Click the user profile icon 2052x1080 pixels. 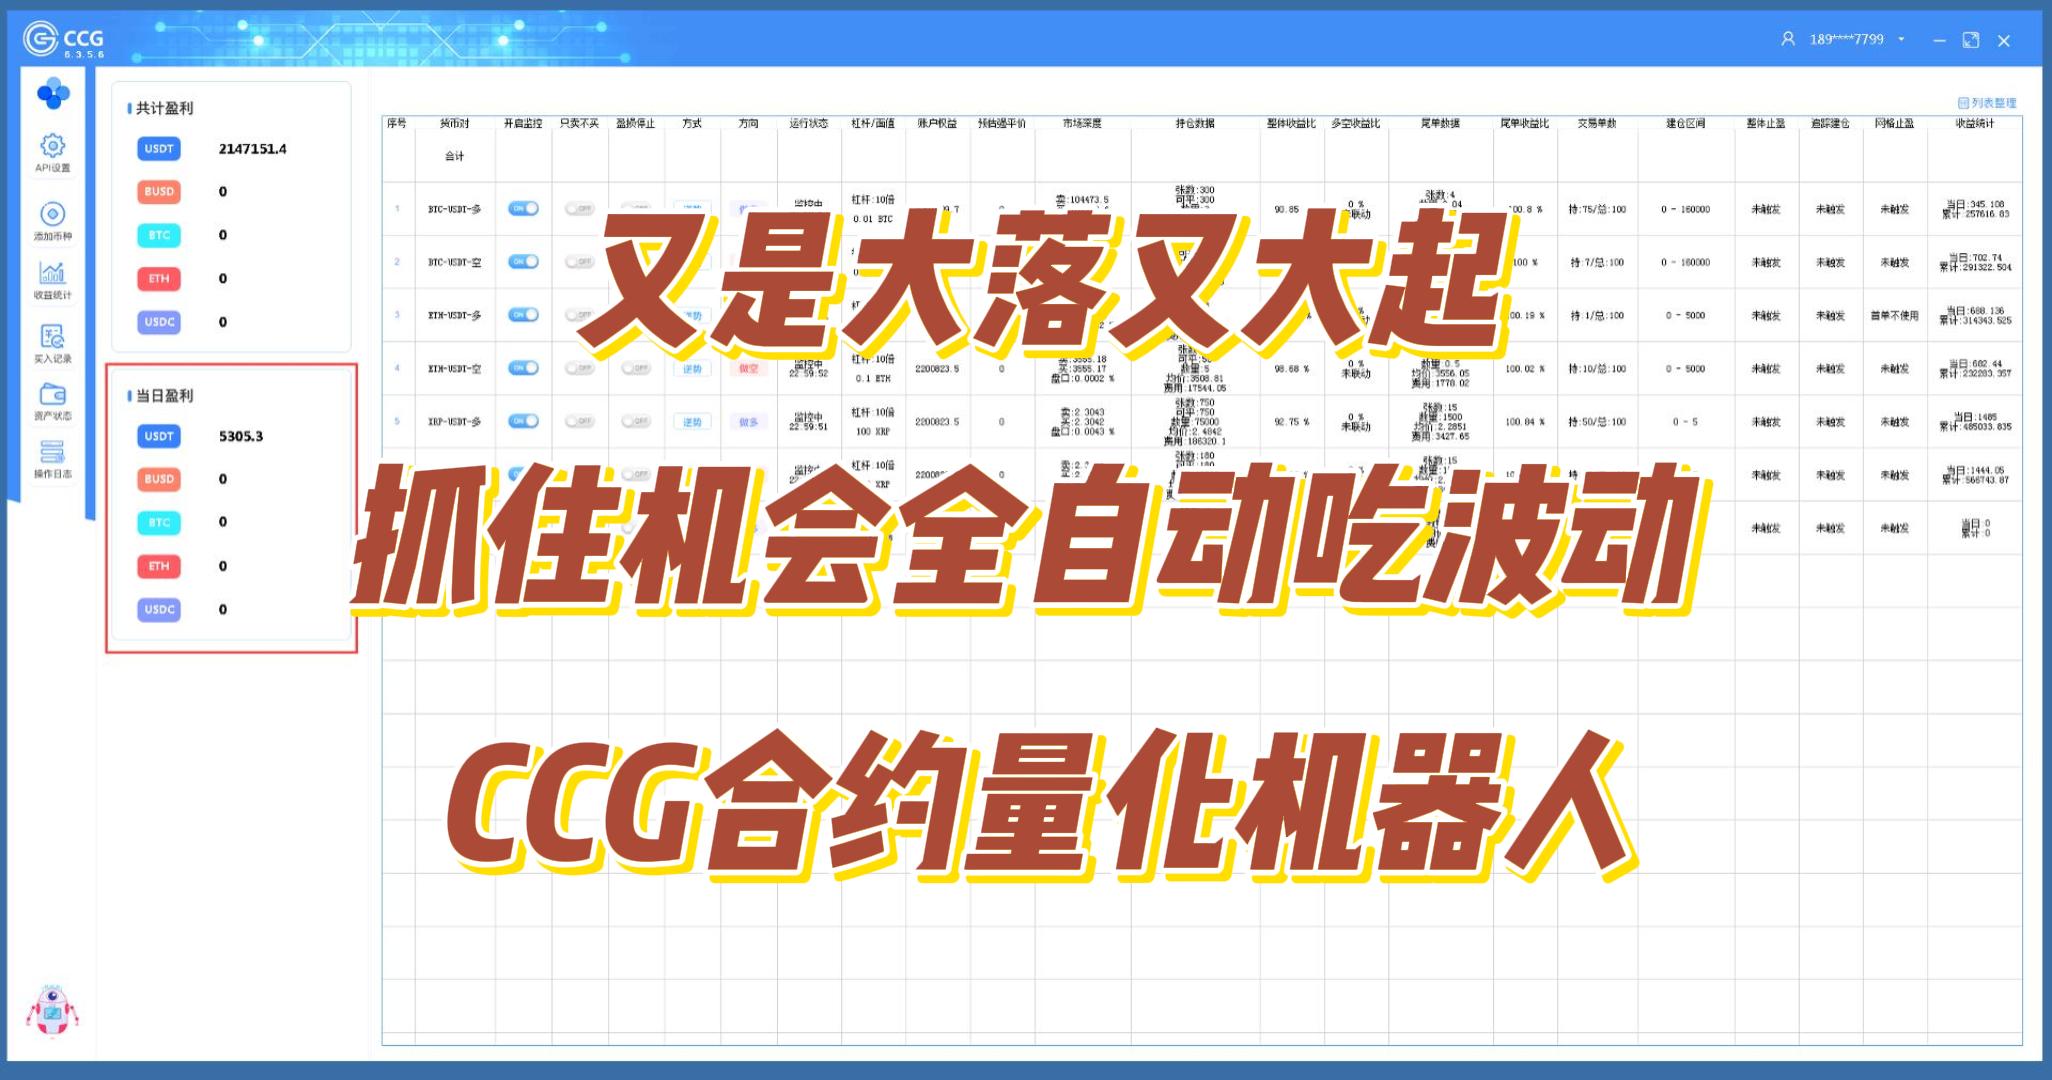coord(1788,40)
